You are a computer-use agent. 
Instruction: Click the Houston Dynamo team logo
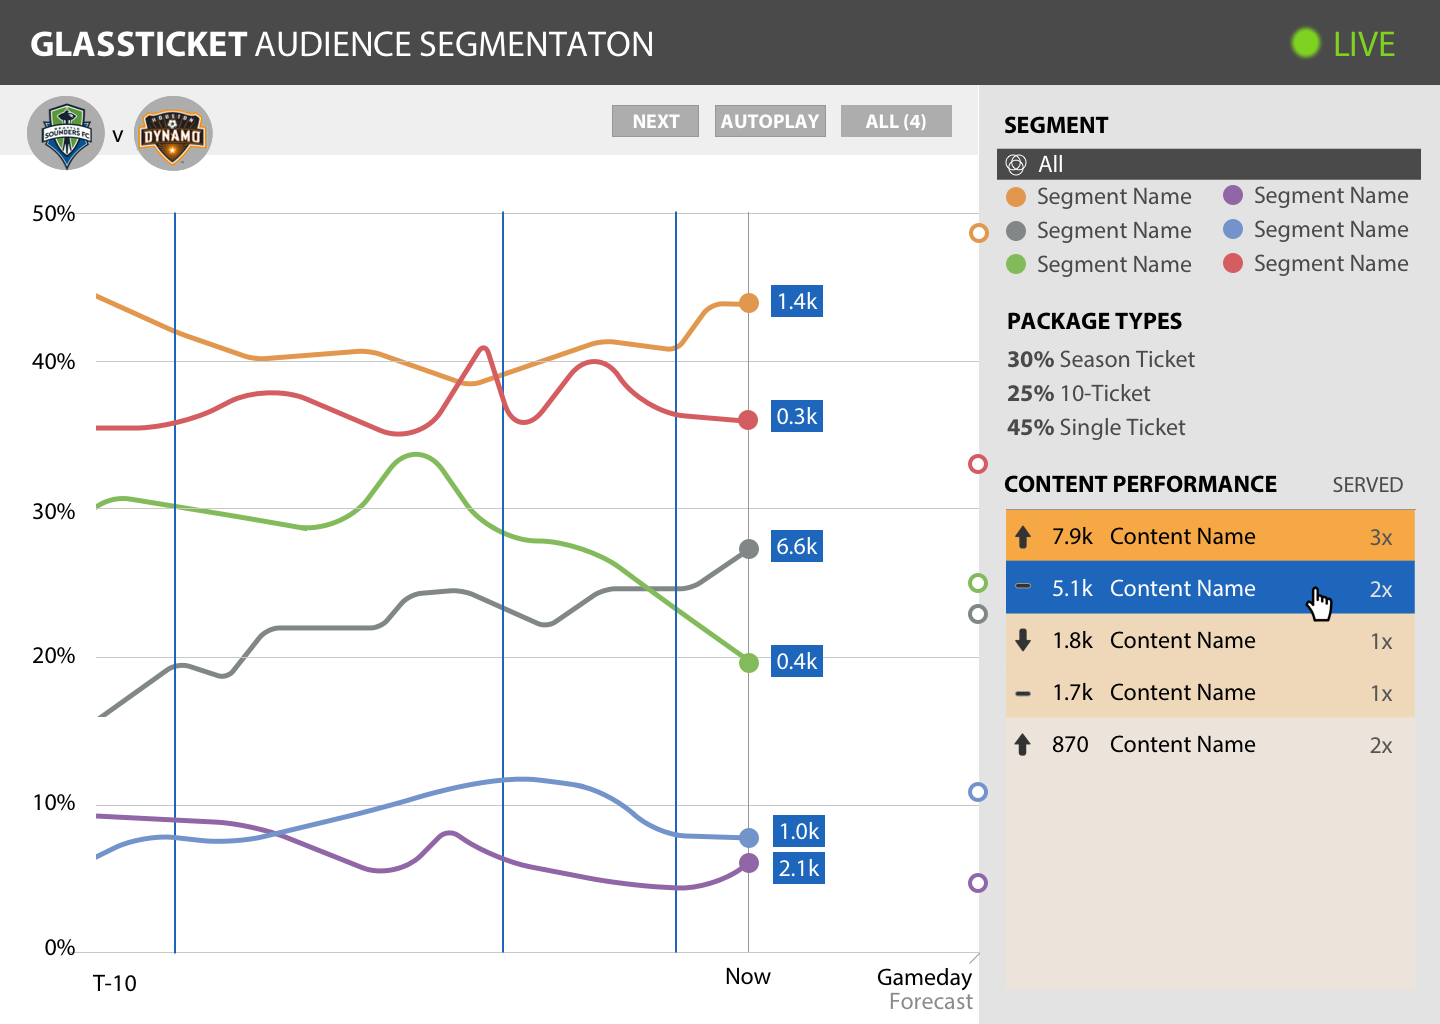(x=172, y=133)
